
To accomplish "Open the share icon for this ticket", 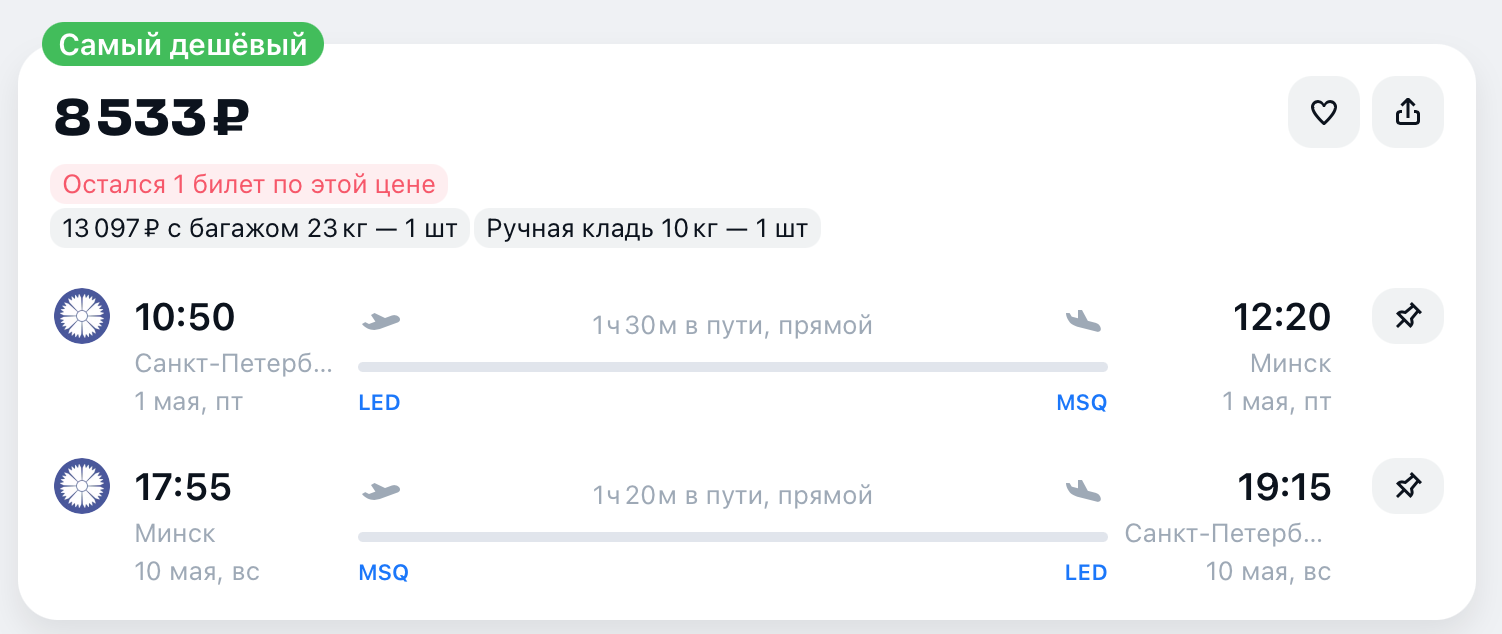I will 1407,111.
